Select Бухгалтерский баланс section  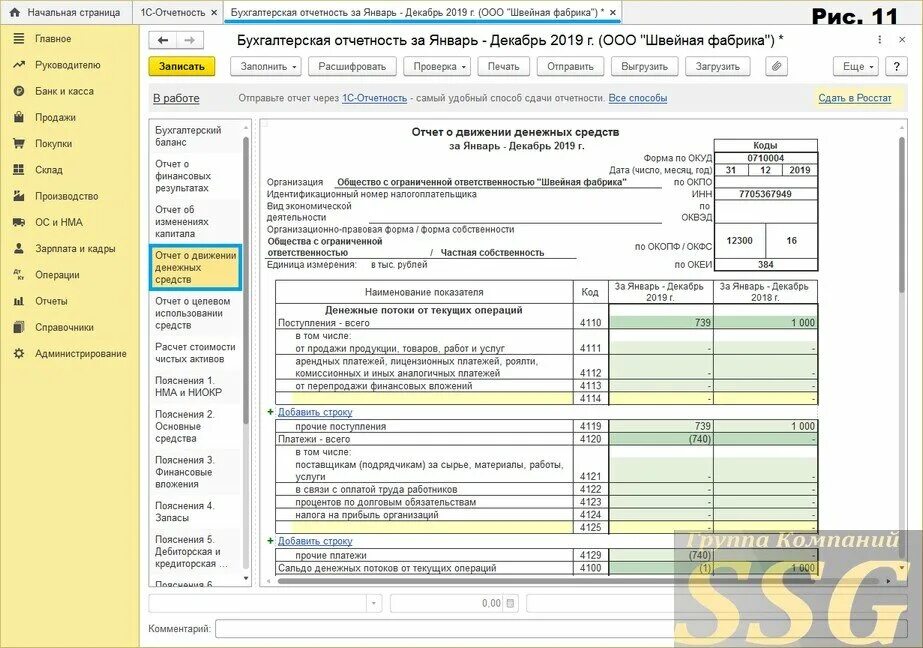[195, 136]
